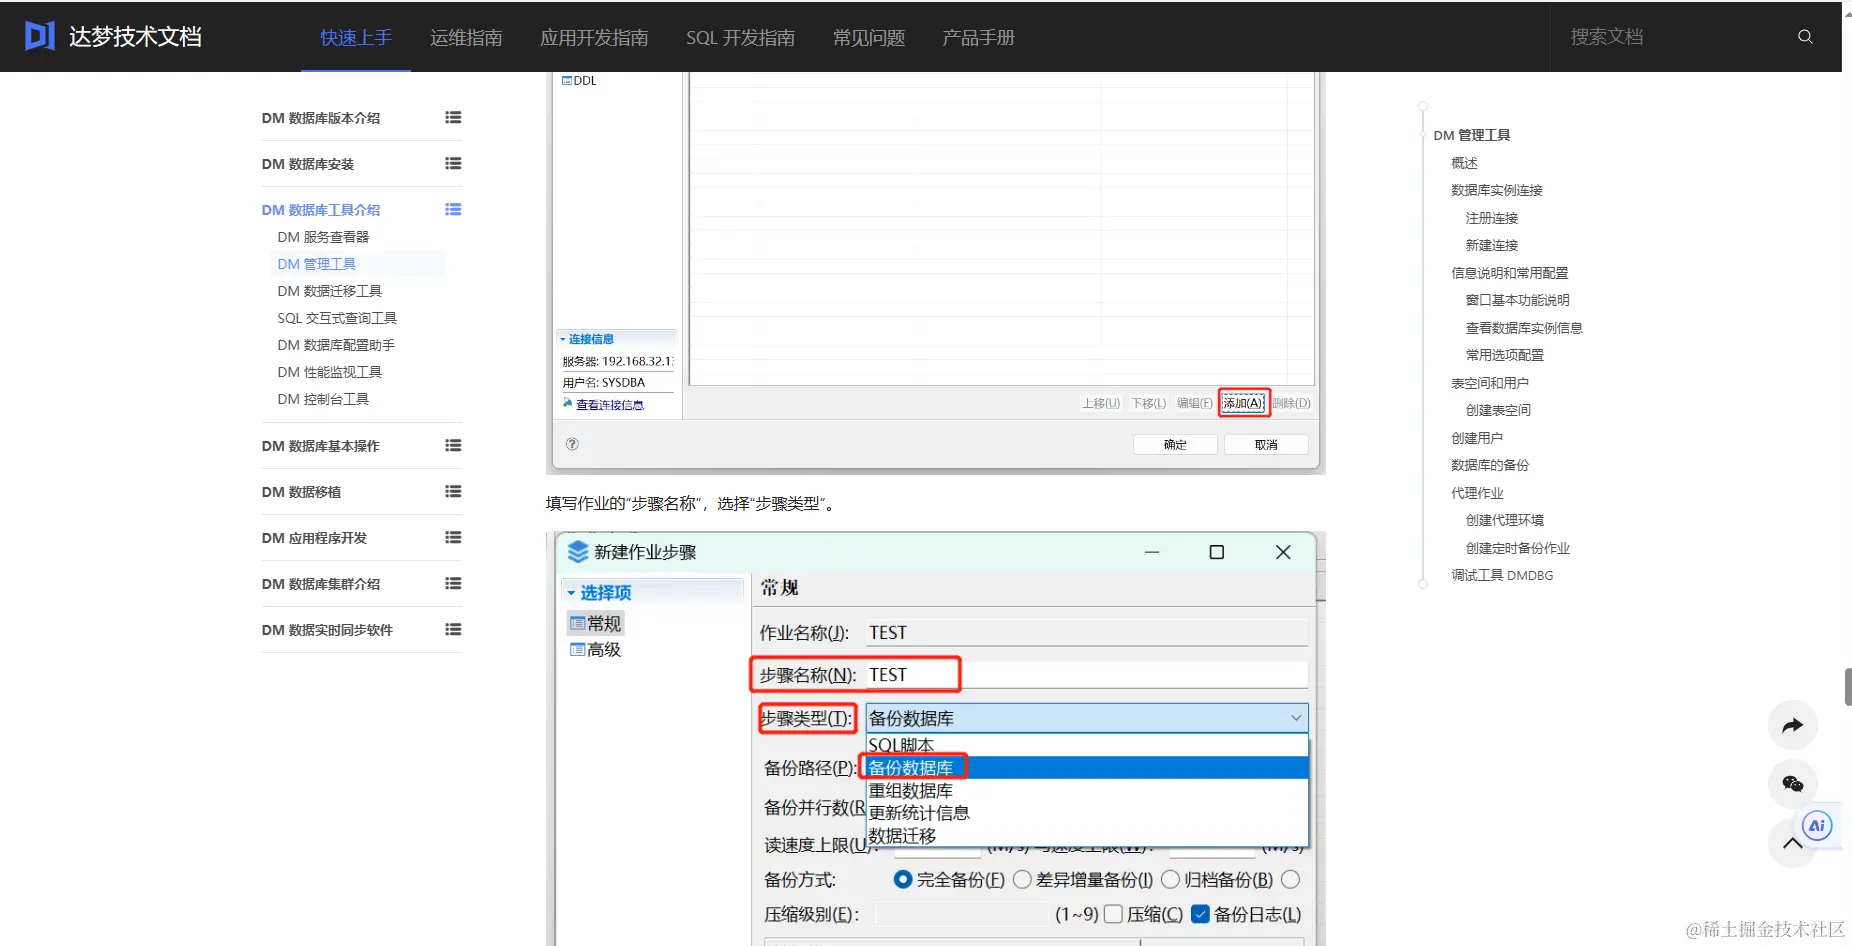The image size is (1852, 946).
Task: Jump to 数据库的备份 in outline
Action: pos(1490,465)
